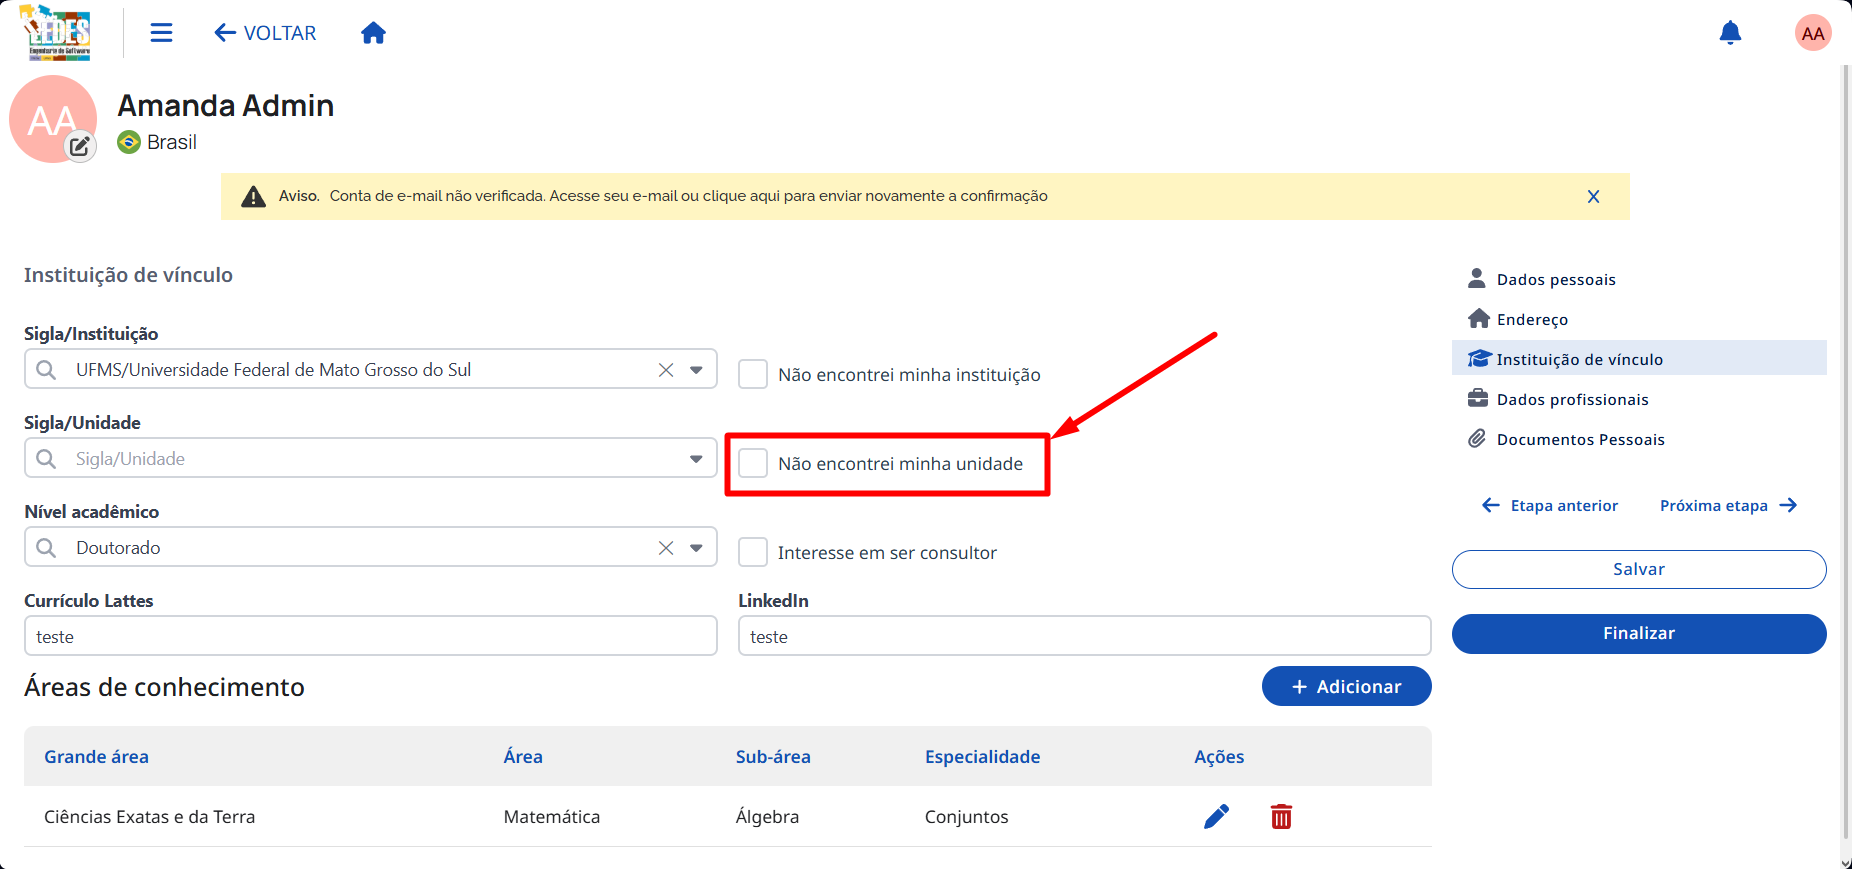This screenshot has height=869, width=1852.
Task: Click search icon in Sigla/Instituição field
Action: 46,370
